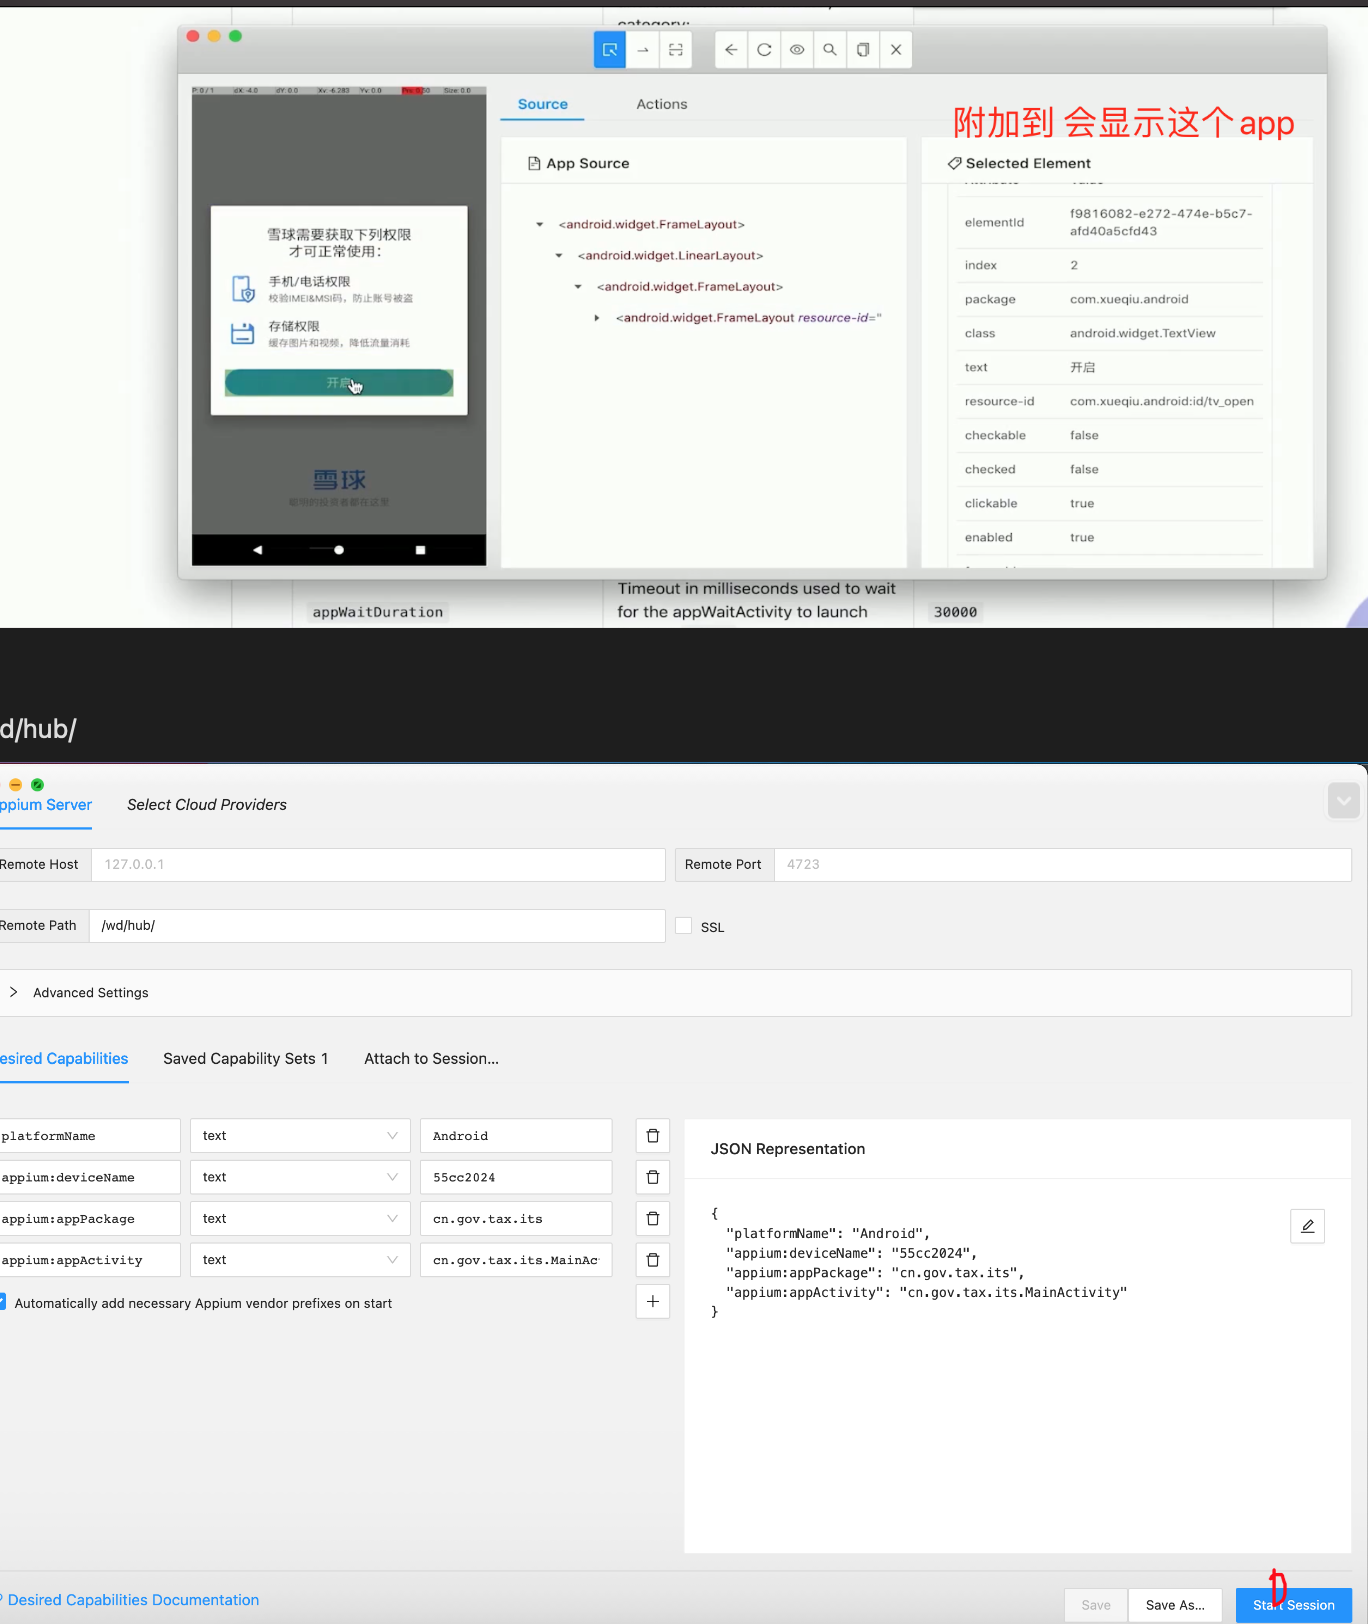Click the disabled Save button
The image size is (1368, 1624).
pos(1096,1605)
